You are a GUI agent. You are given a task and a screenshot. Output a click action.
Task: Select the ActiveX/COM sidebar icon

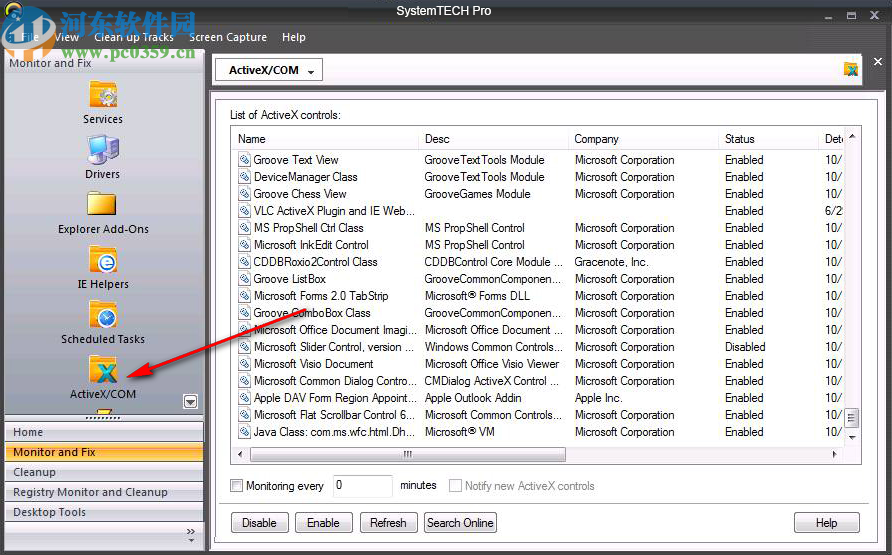click(x=103, y=370)
